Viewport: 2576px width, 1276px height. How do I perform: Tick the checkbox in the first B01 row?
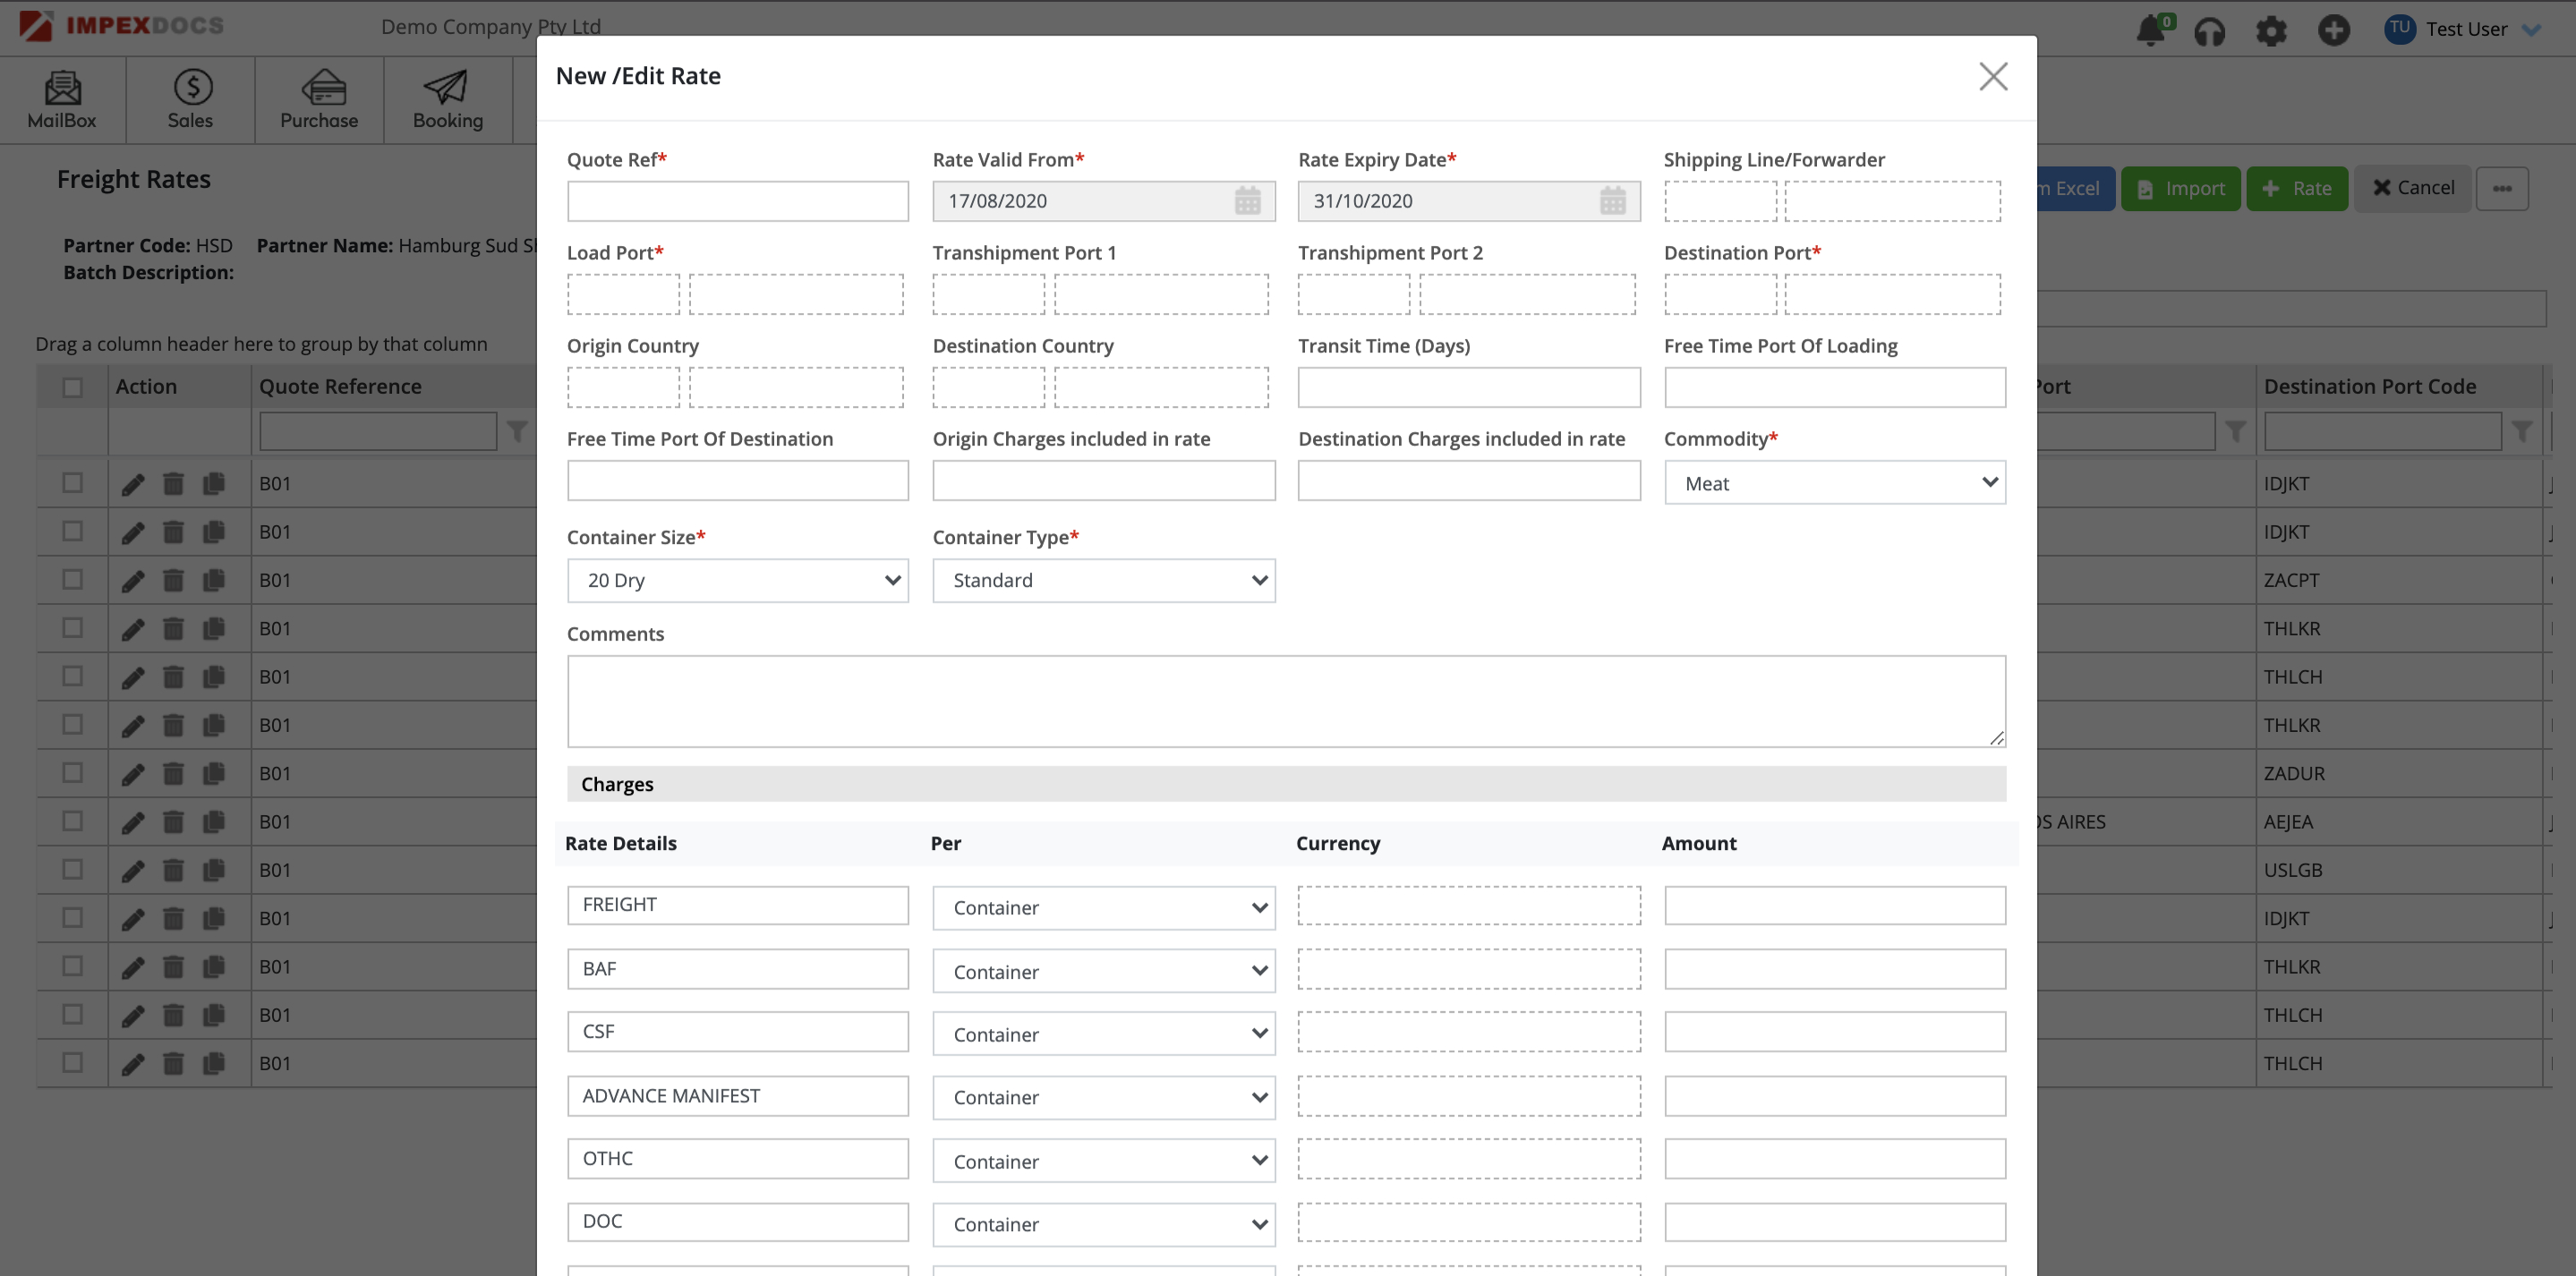(72, 483)
